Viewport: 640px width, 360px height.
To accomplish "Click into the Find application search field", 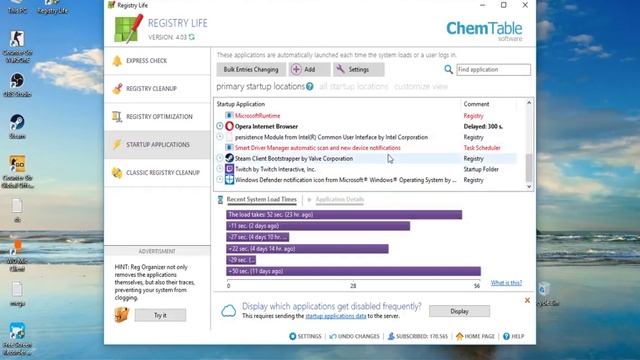I will tap(493, 70).
